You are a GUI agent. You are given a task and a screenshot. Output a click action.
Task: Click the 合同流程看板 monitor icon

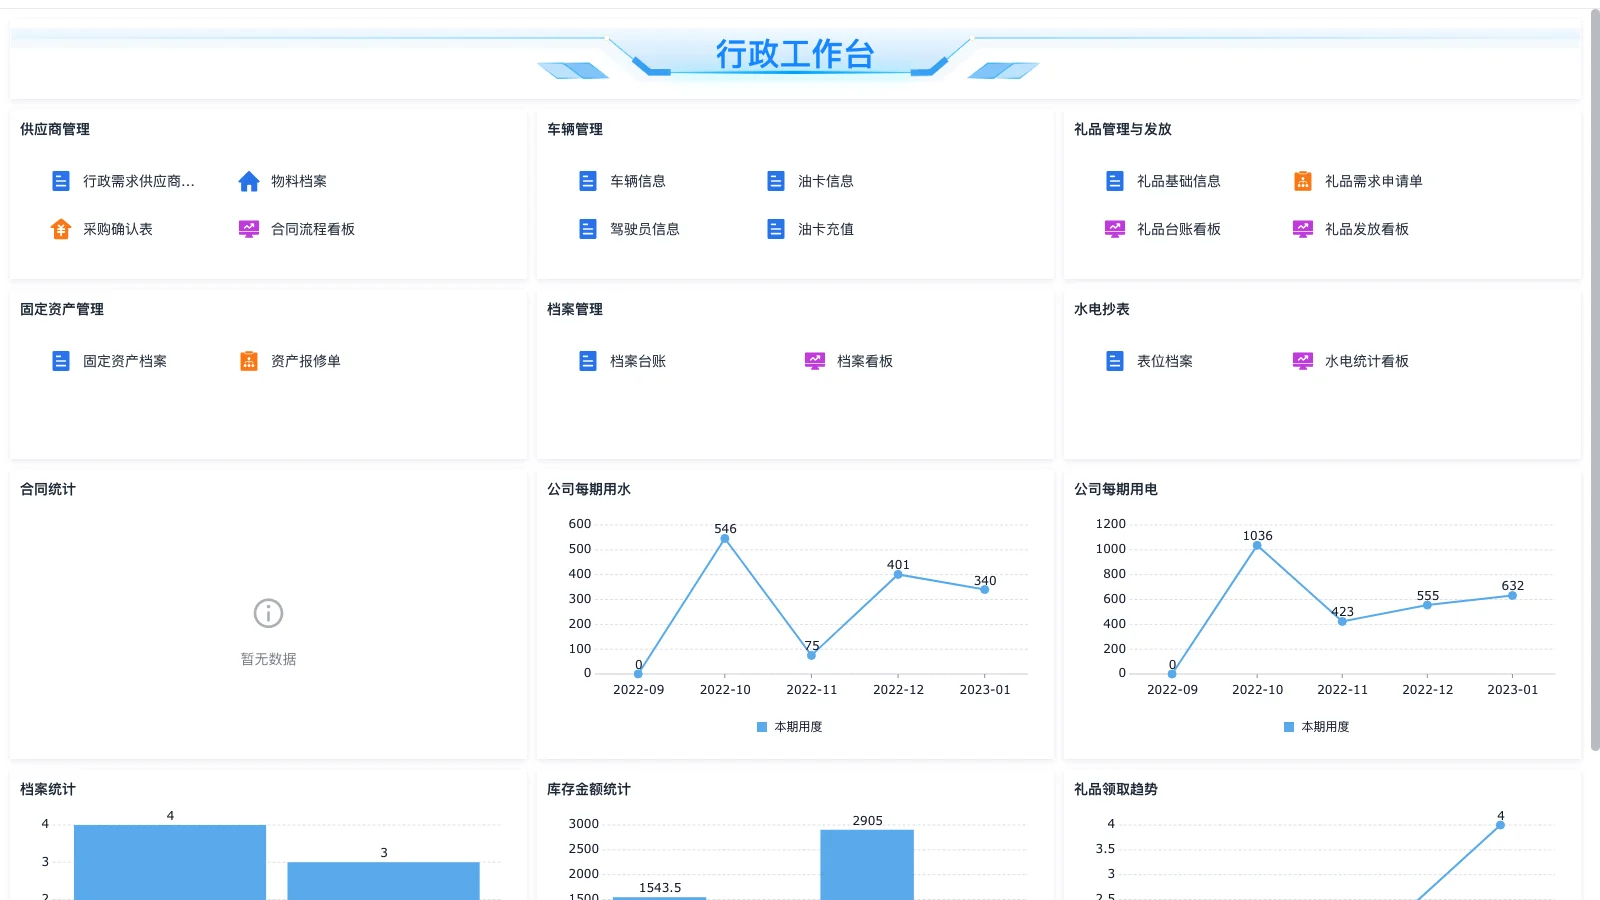(x=249, y=229)
